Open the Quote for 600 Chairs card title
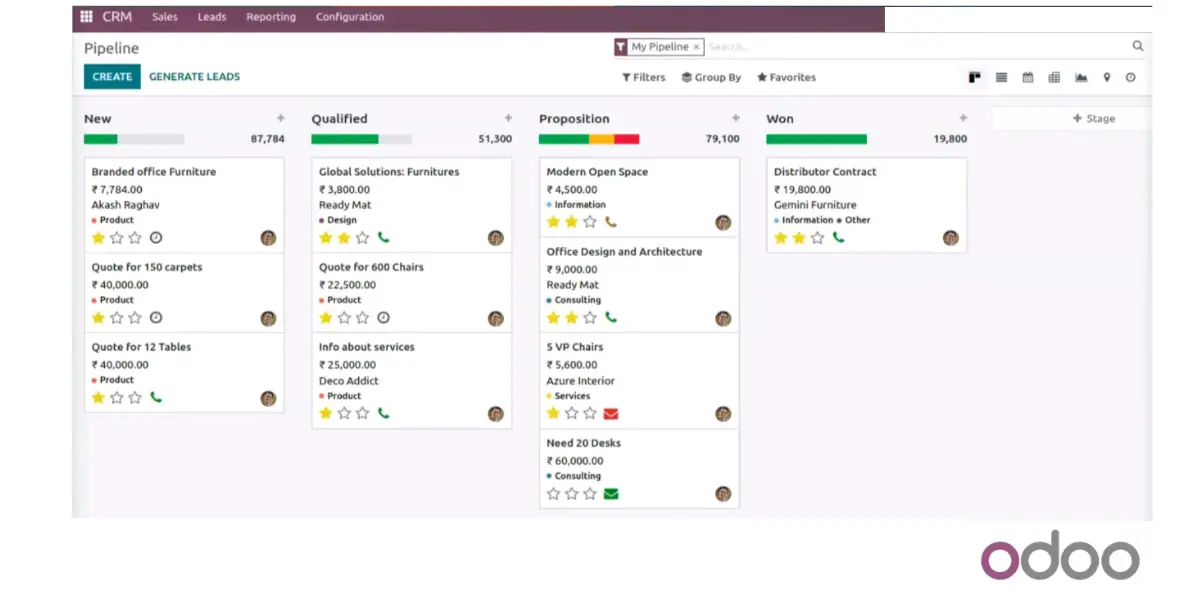The image size is (1200, 600). (371, 267)
